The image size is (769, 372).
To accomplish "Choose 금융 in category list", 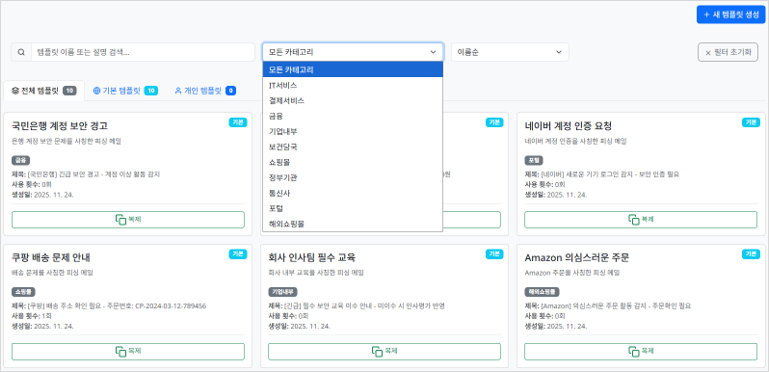I will 353,116.
